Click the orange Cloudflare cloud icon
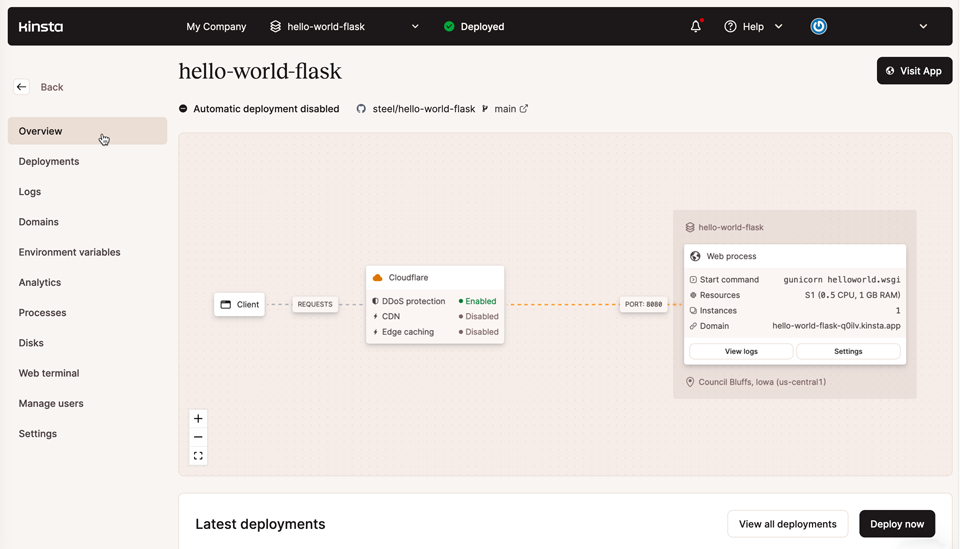 (x=378, y=278)
